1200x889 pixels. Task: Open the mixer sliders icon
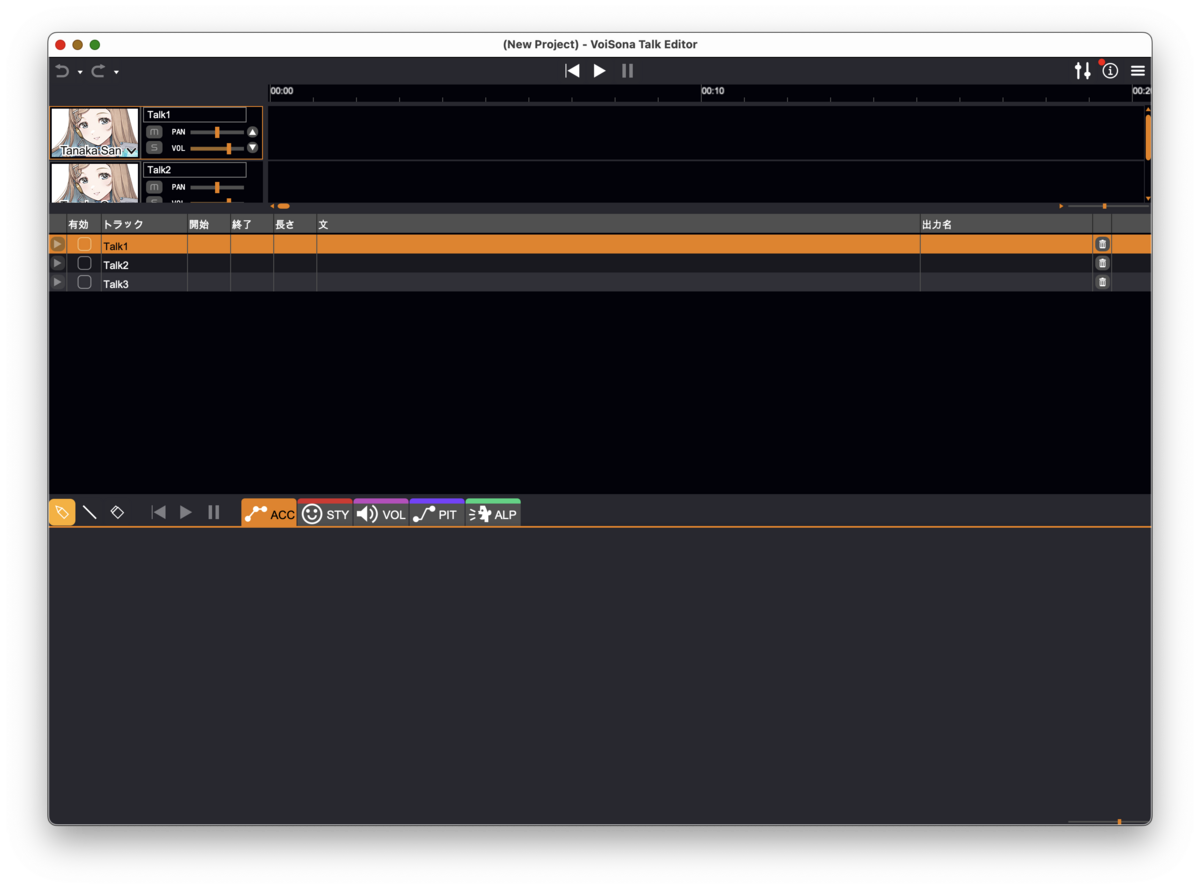[1082, 71]
